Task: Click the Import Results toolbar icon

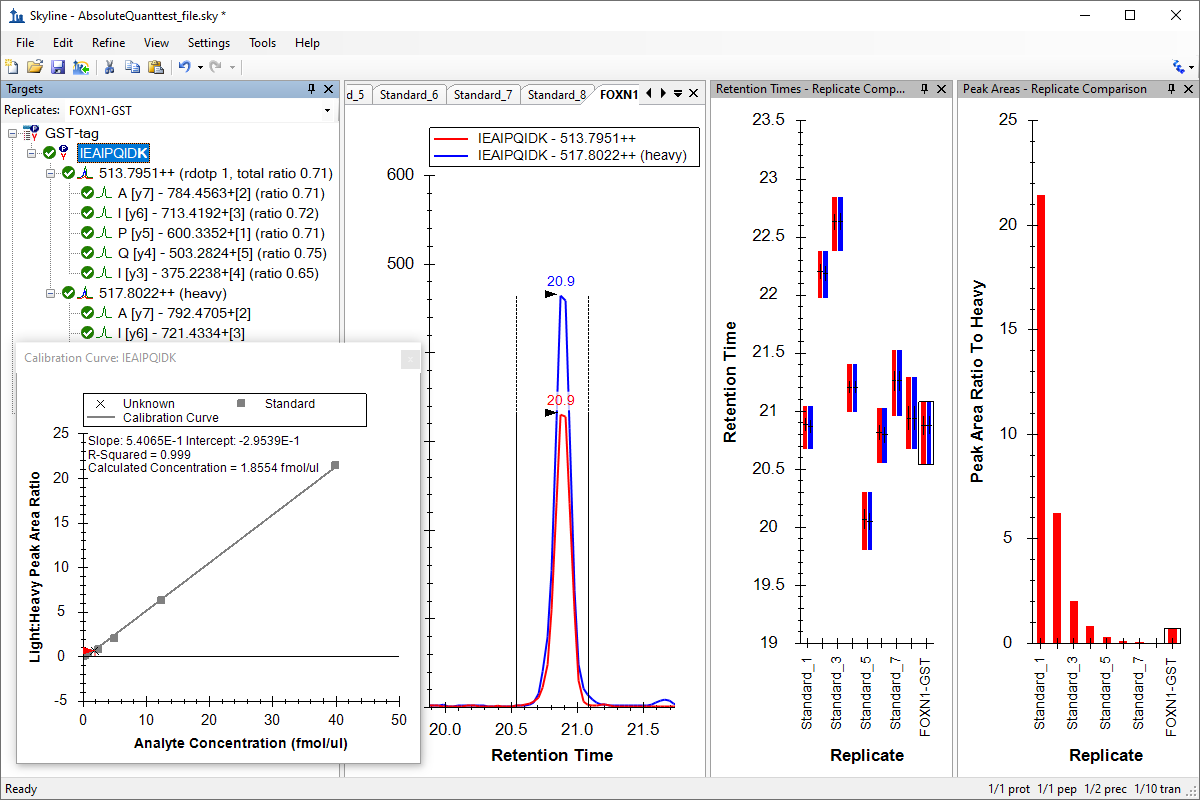Action: pos(81,67)
